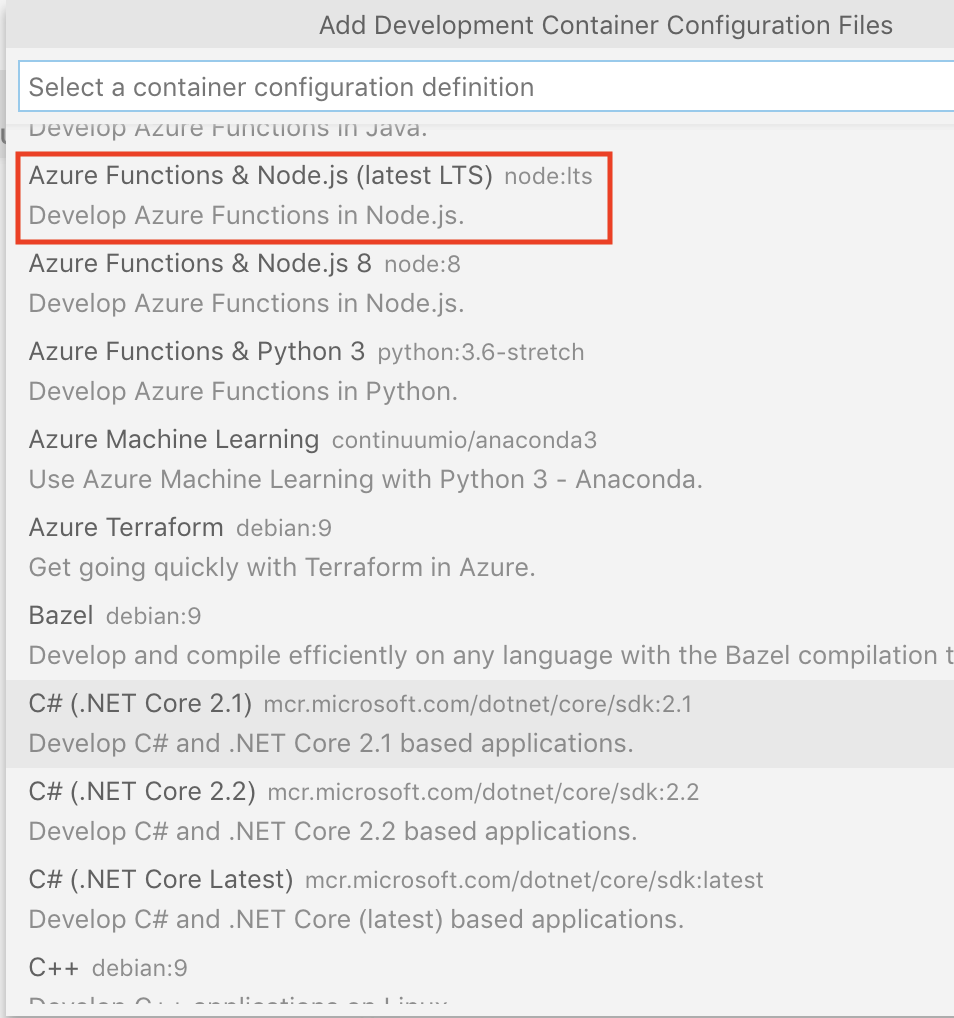Choose the Azure Functions & Node.js 8 definition
The width and height of the screenshot is (954, 1018).
[200, 265]
